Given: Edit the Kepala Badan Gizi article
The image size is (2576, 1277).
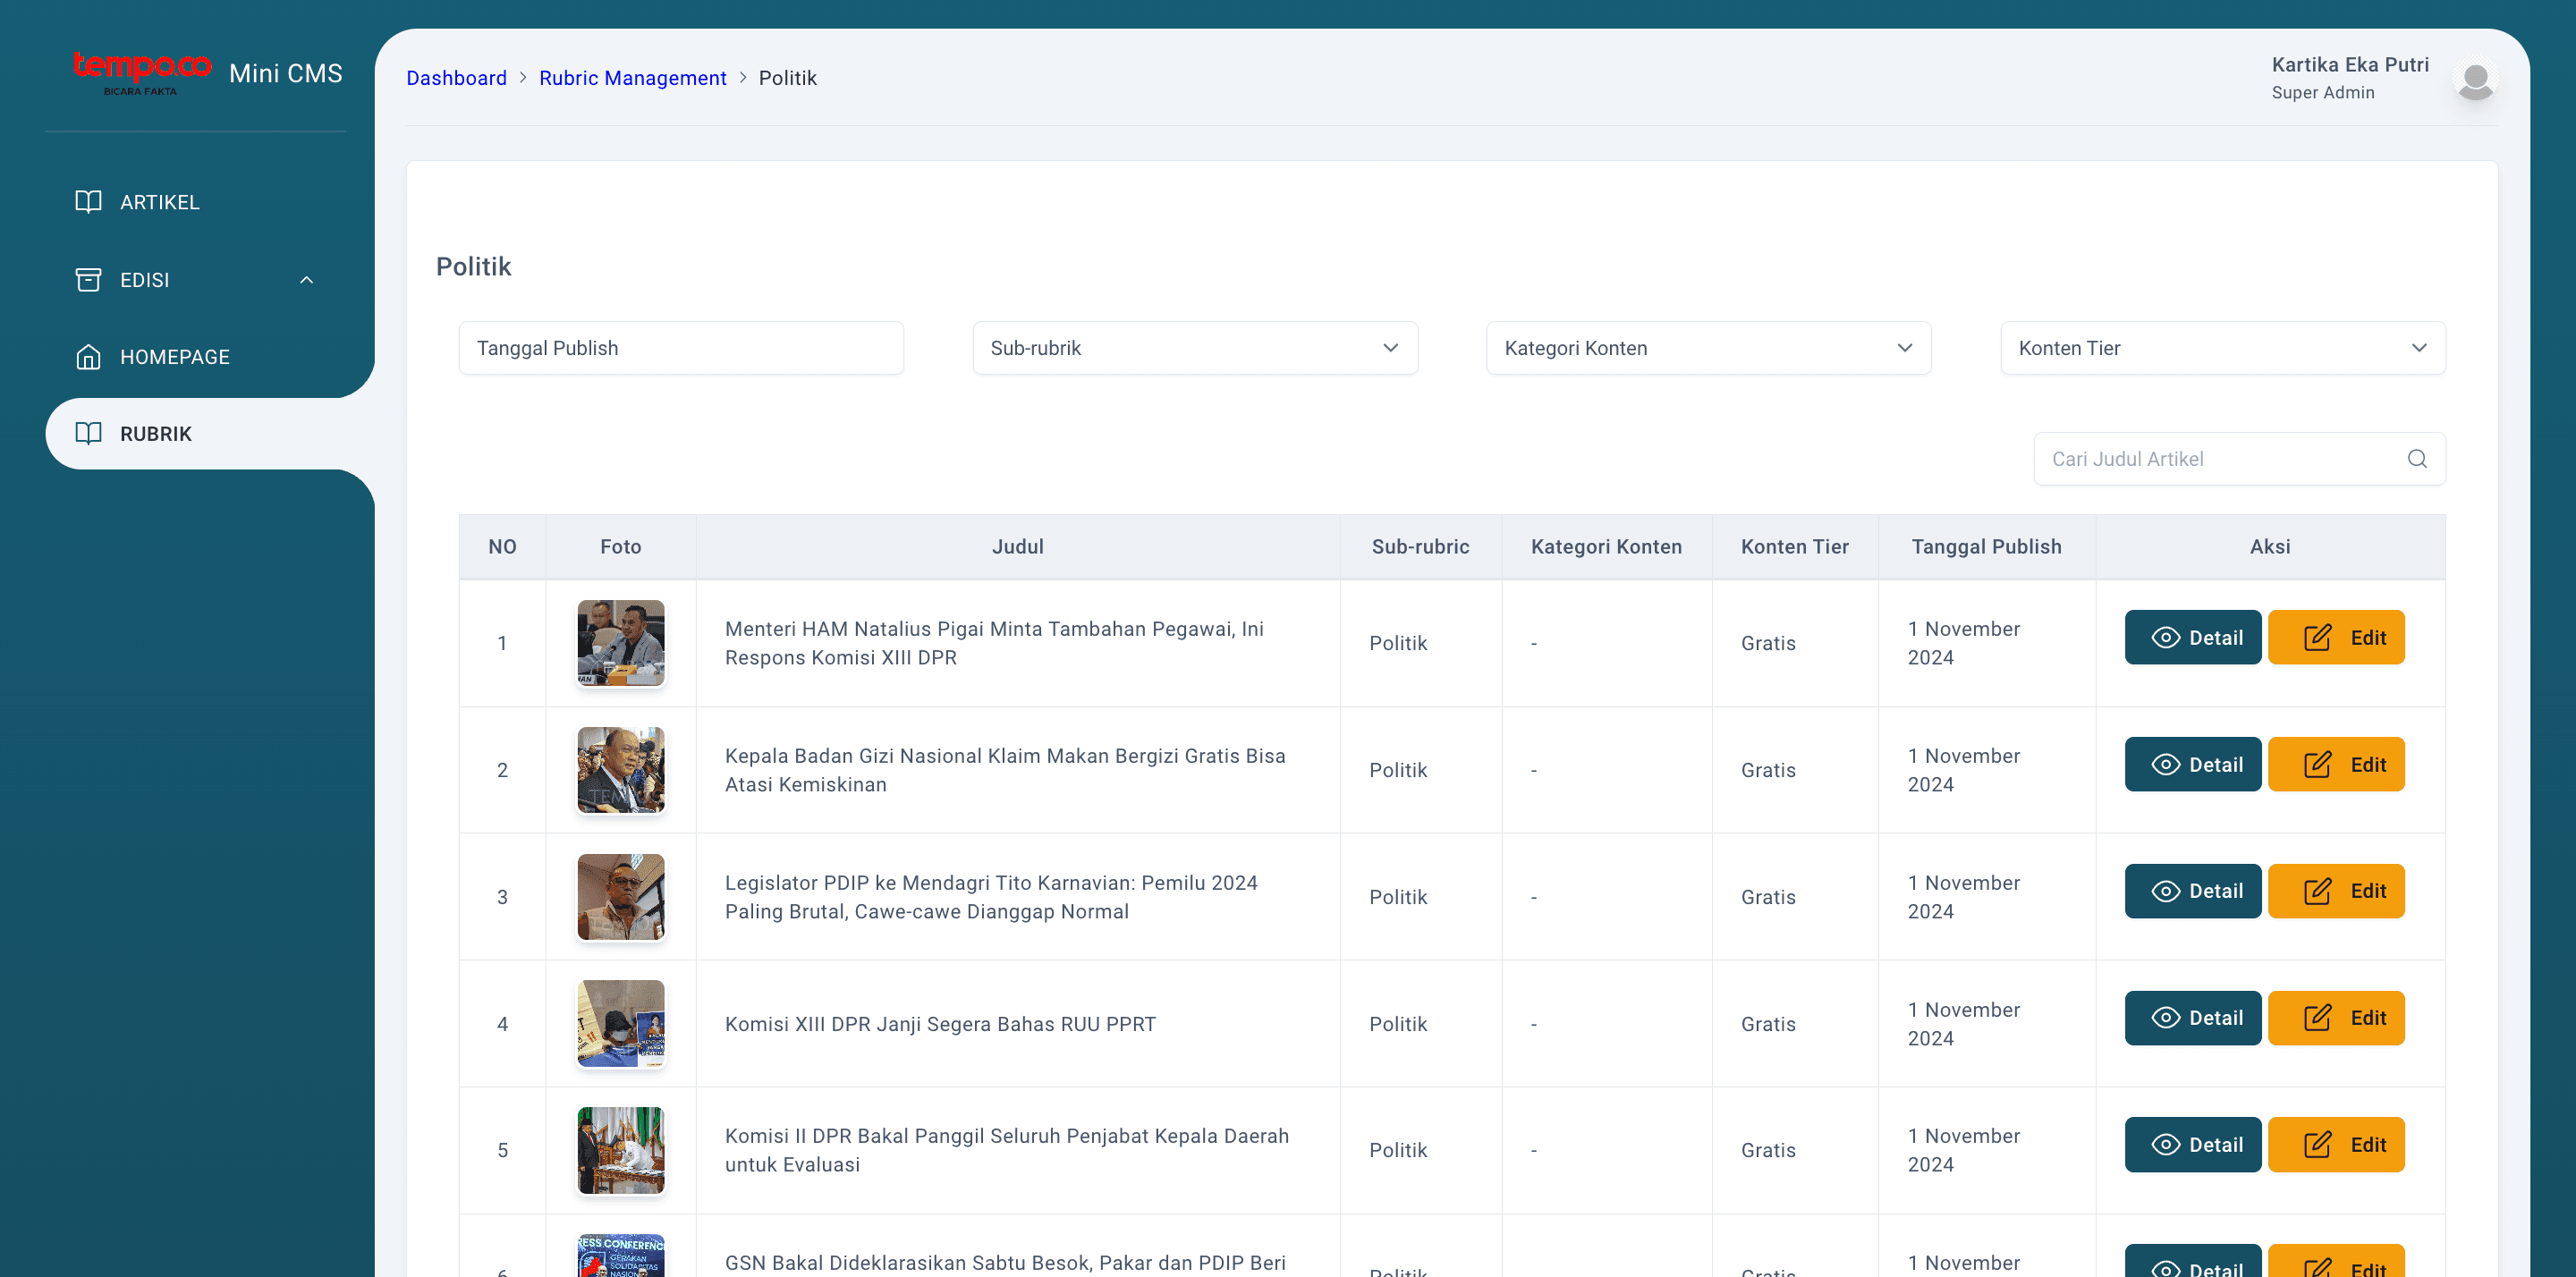Looking at the screenshot, I should coord(2336,764).
